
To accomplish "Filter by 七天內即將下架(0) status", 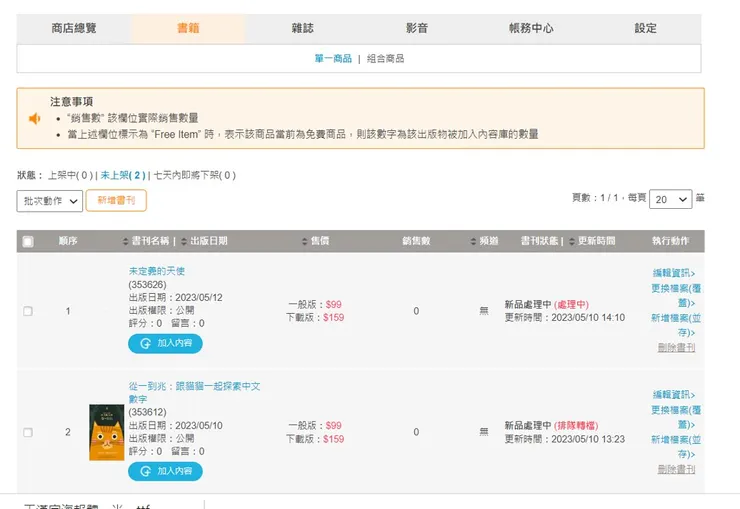I will point(194,175).
